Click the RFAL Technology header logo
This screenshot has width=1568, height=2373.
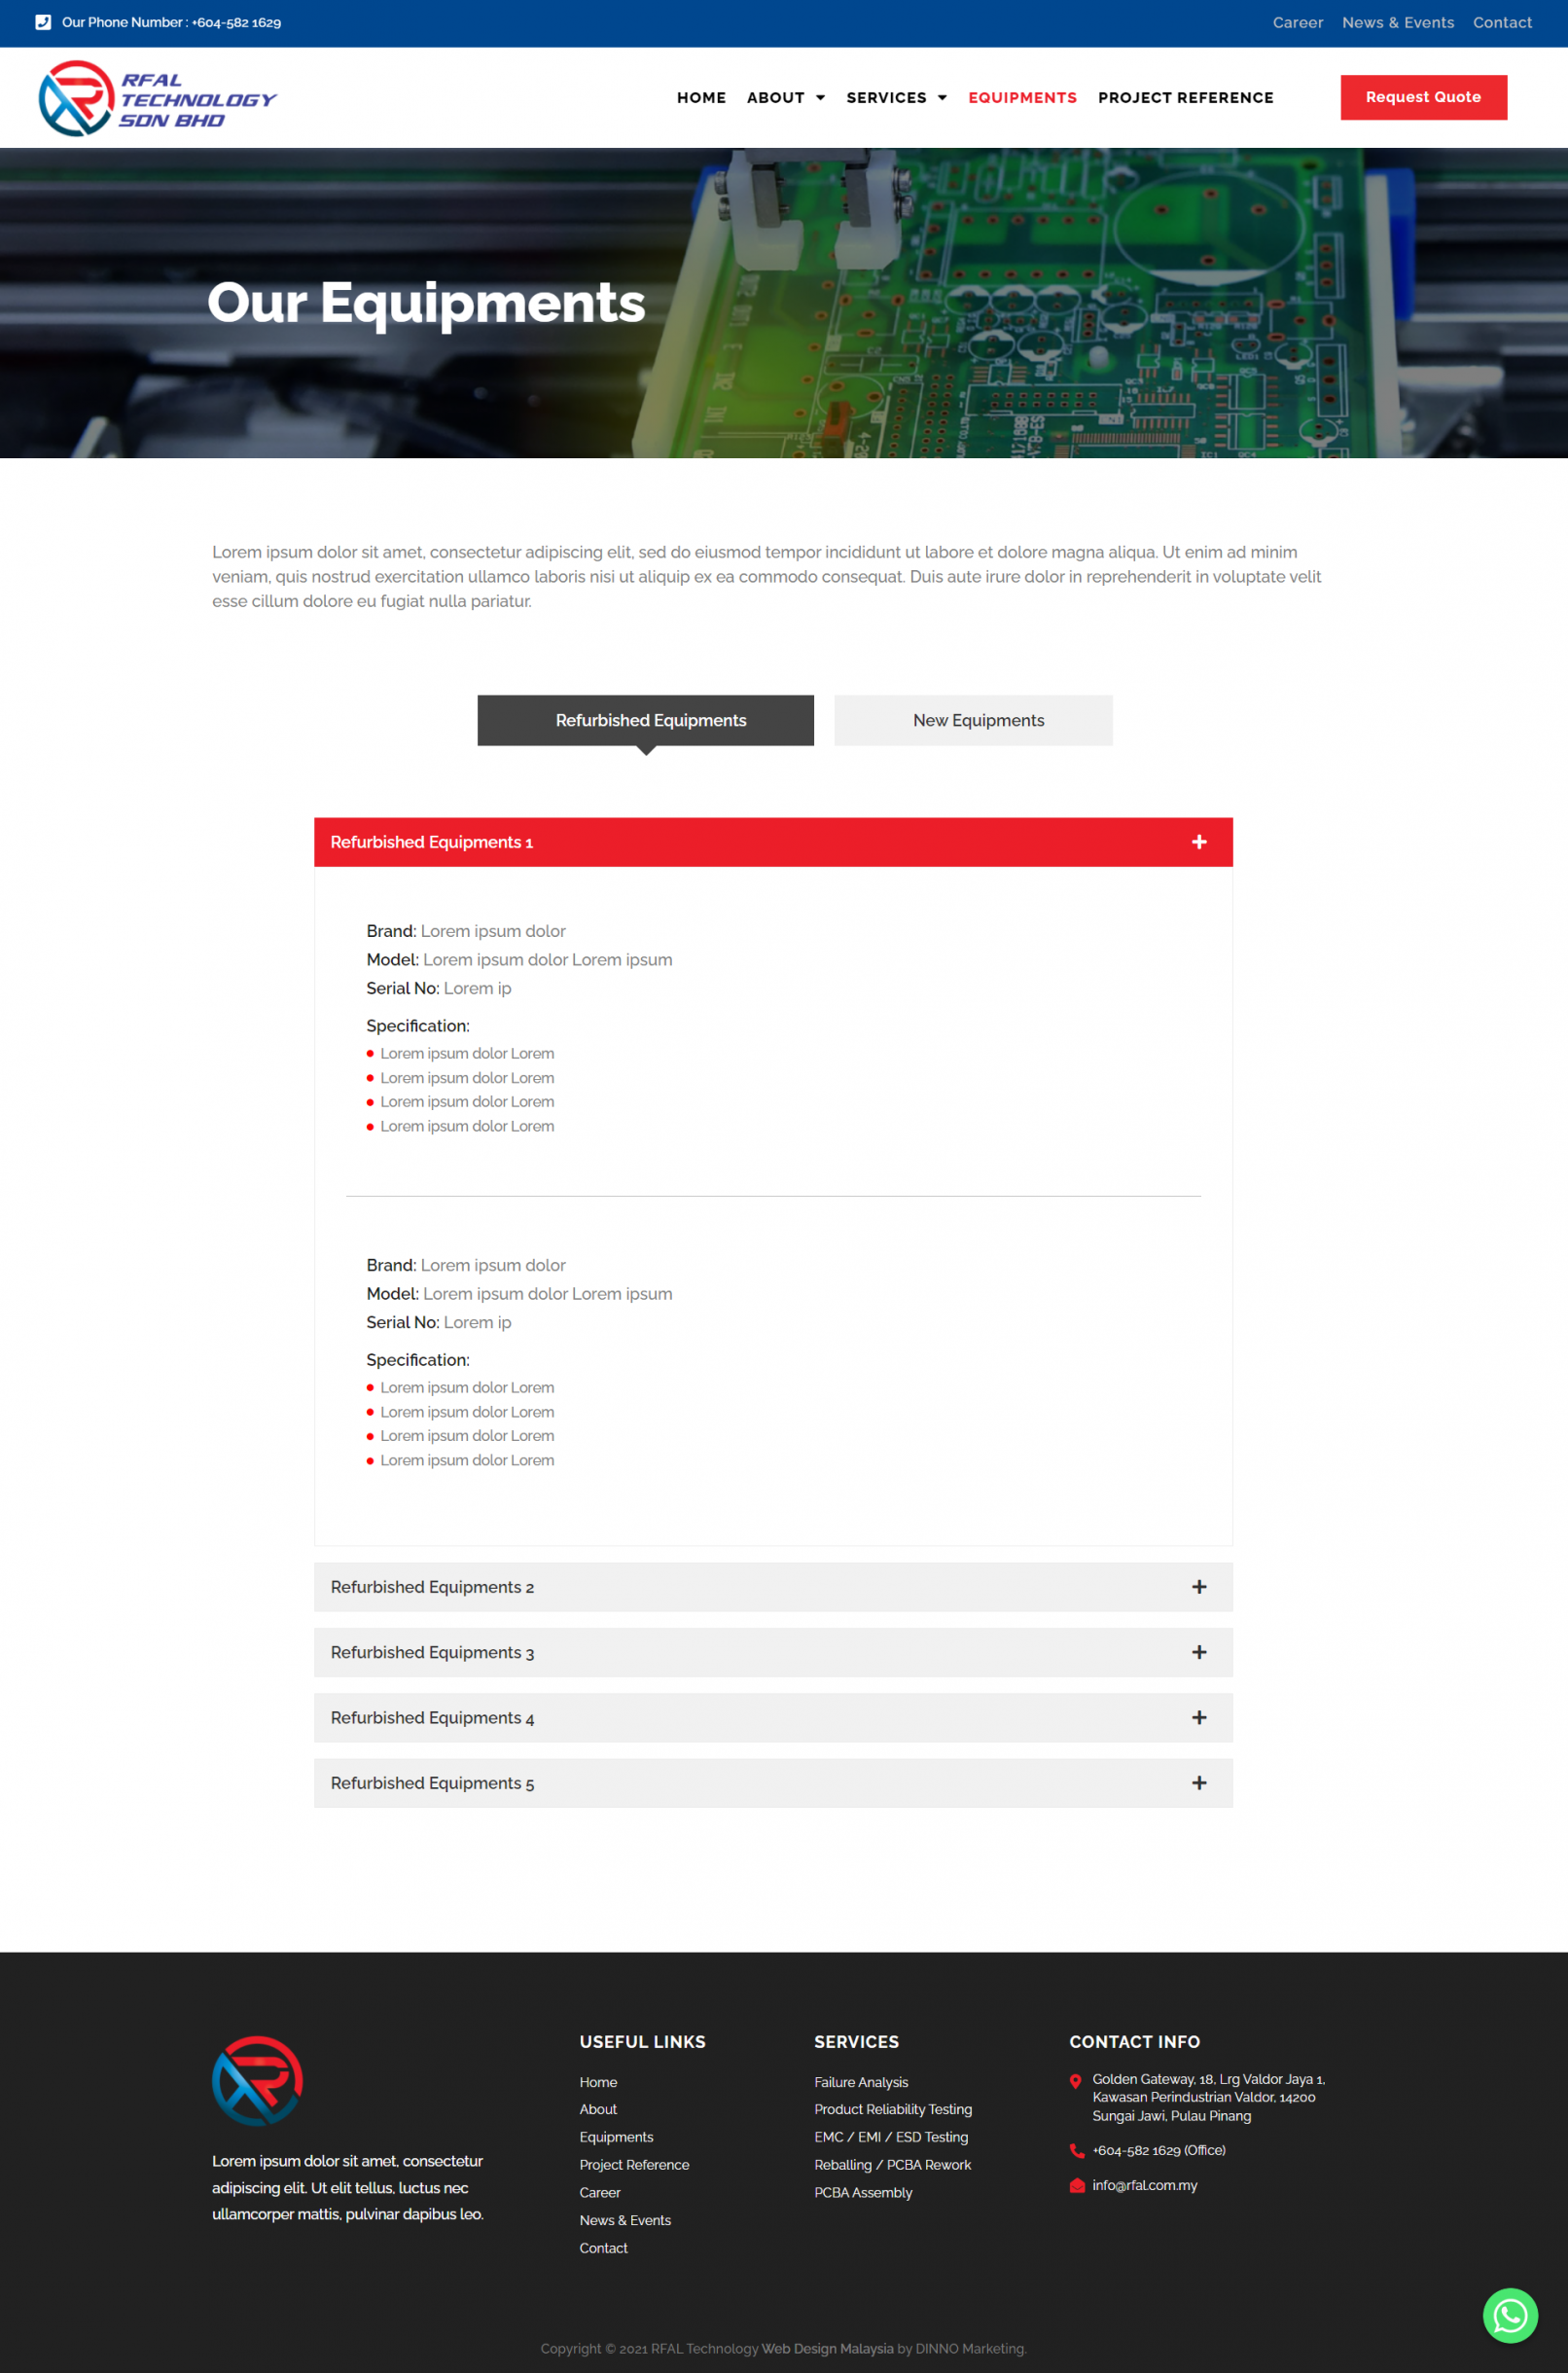tap(157, 98)
